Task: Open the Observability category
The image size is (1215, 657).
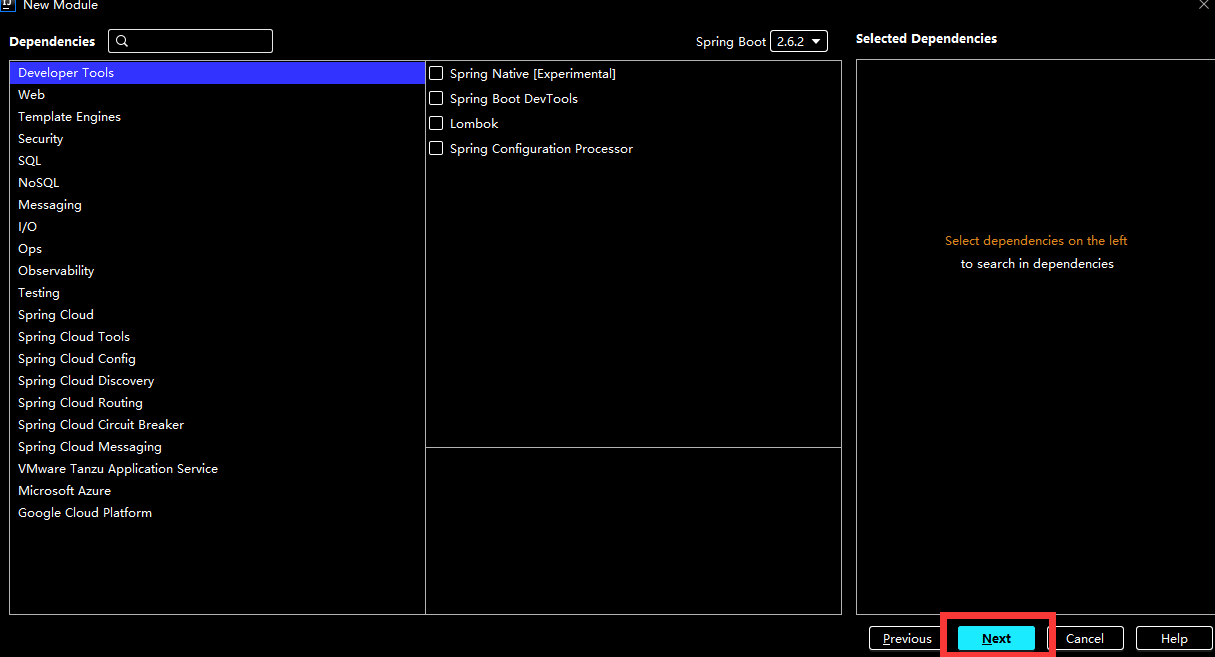Action: (x=217, y=271)
